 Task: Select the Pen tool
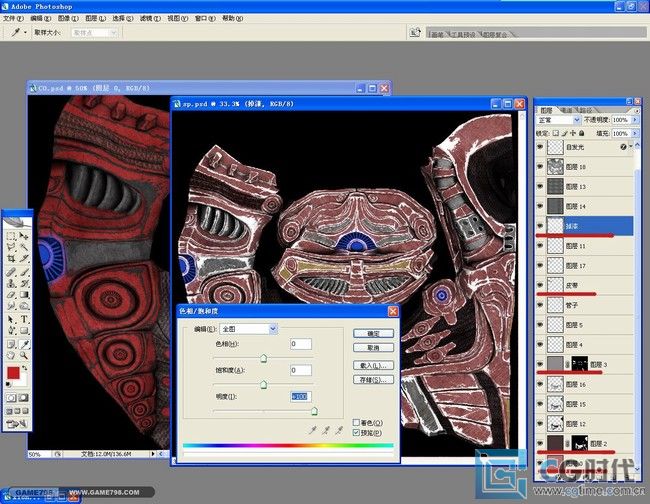[x=11, y=331]
